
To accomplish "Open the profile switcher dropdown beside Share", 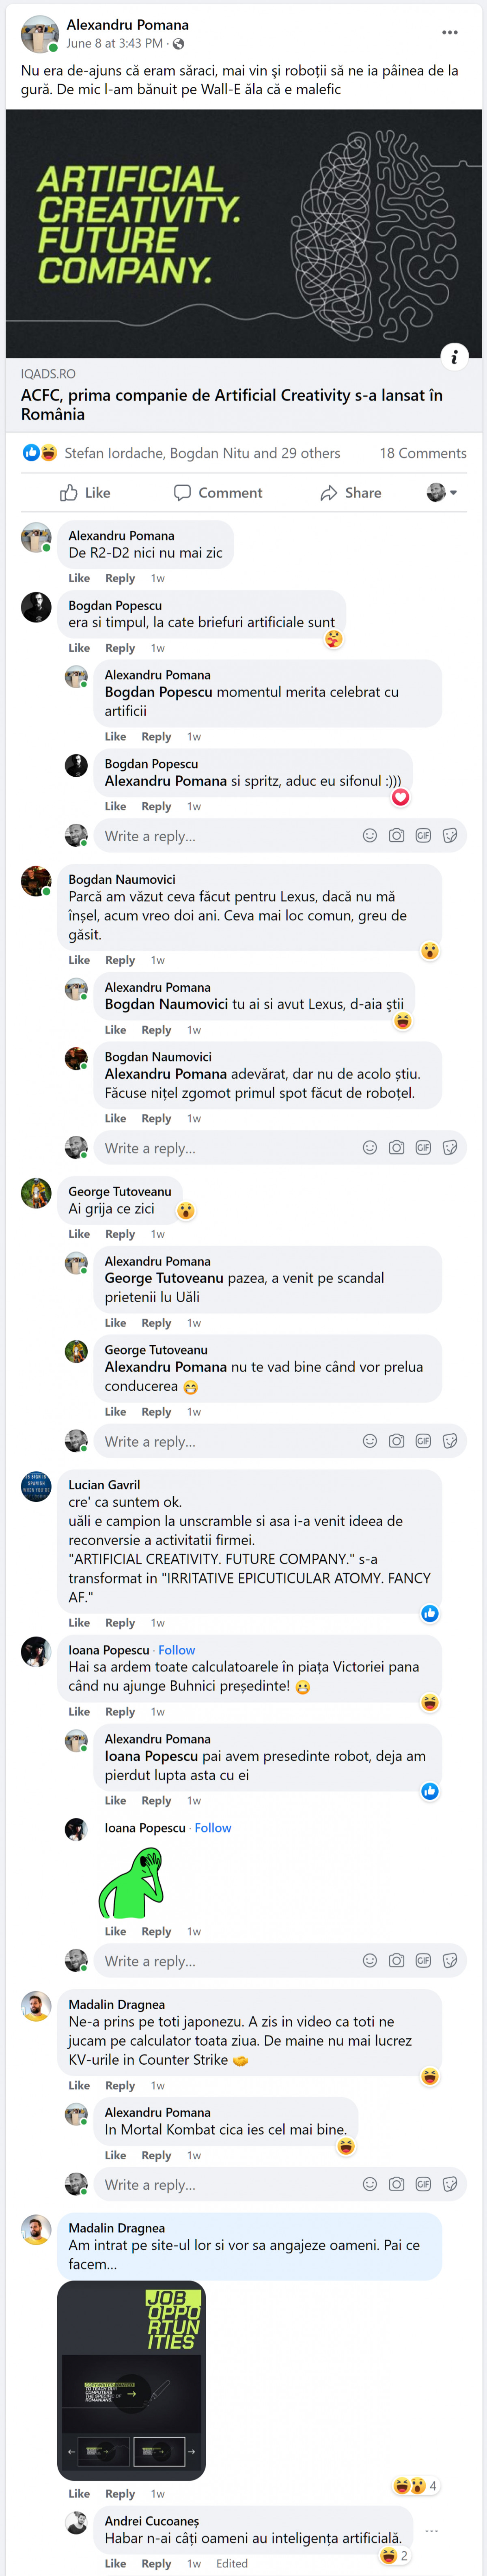I will click(442, 493).
